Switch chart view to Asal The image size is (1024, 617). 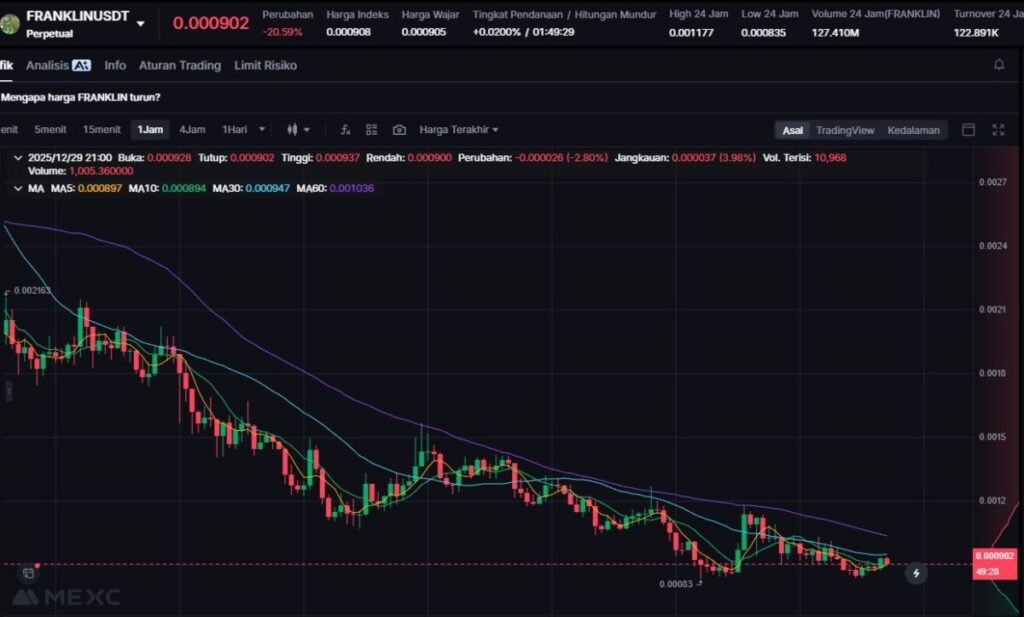click(792, 130)
